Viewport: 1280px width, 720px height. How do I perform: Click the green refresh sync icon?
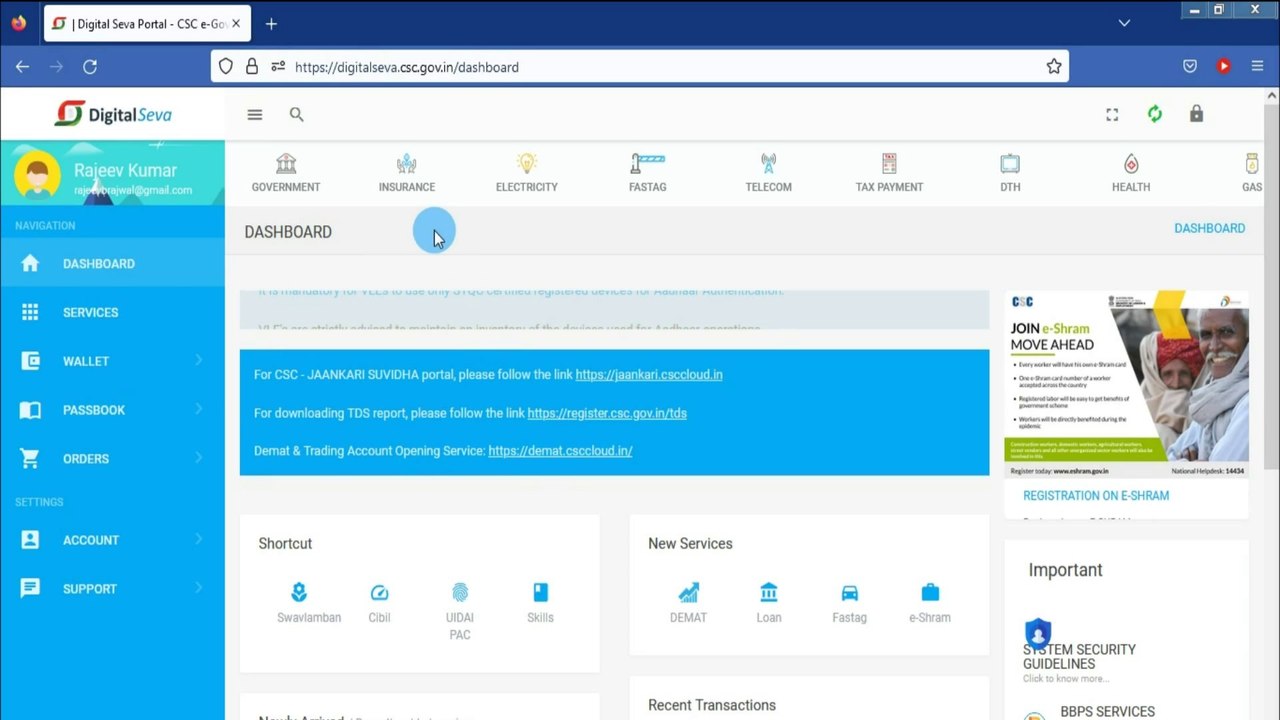coord(1155,114)
